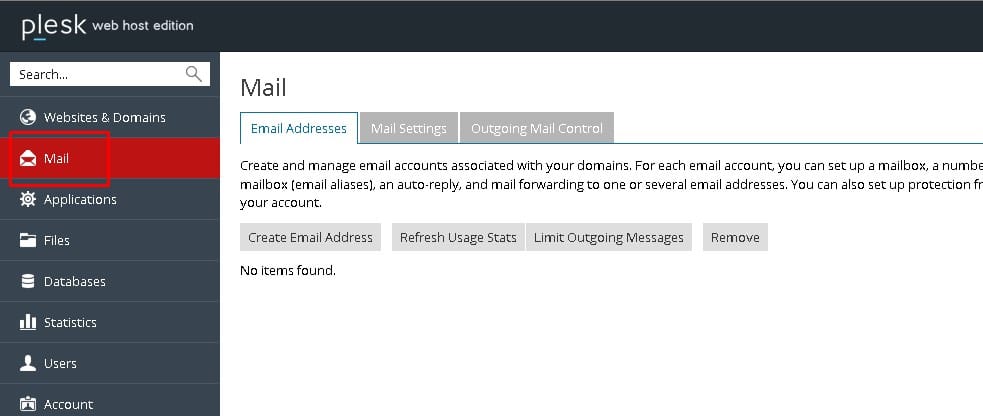Click the Refresh Usage Stats button
Image resolution: width=983 pixels, height=416 pixels.
[x=458, y=237]
